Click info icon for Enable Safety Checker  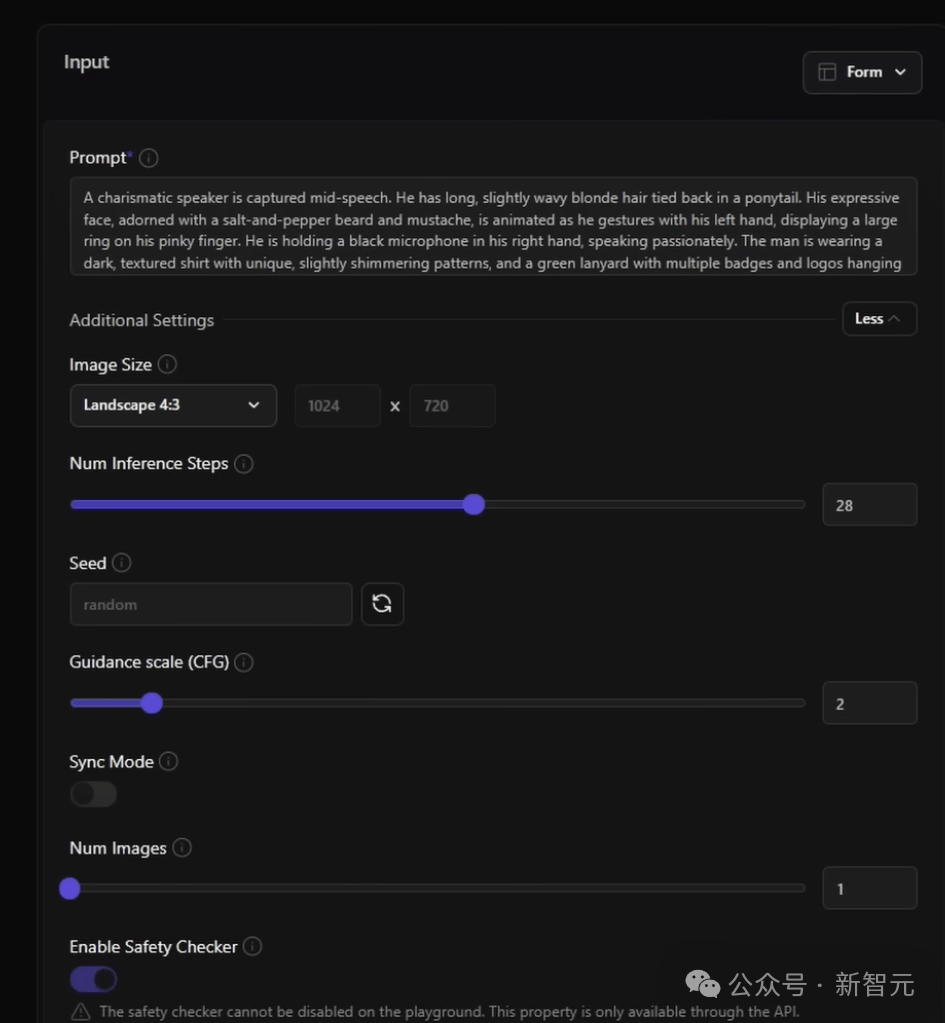tap(253, 946)
